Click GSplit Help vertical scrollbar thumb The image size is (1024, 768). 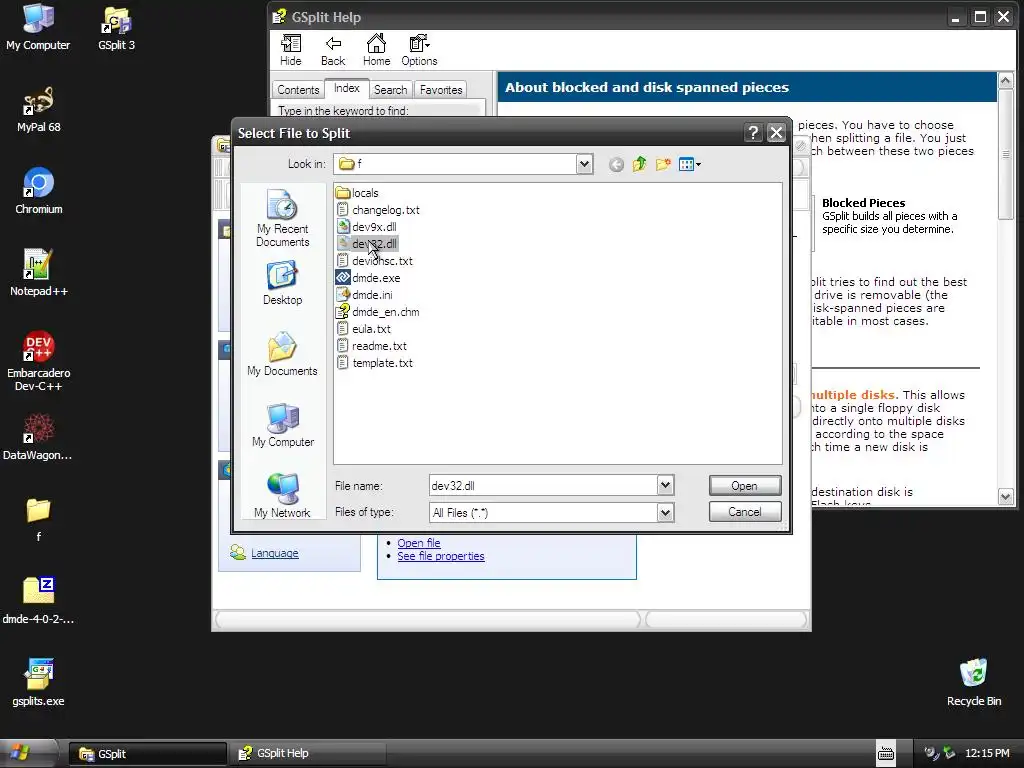pyautogui.click(x=1006, y=155)
